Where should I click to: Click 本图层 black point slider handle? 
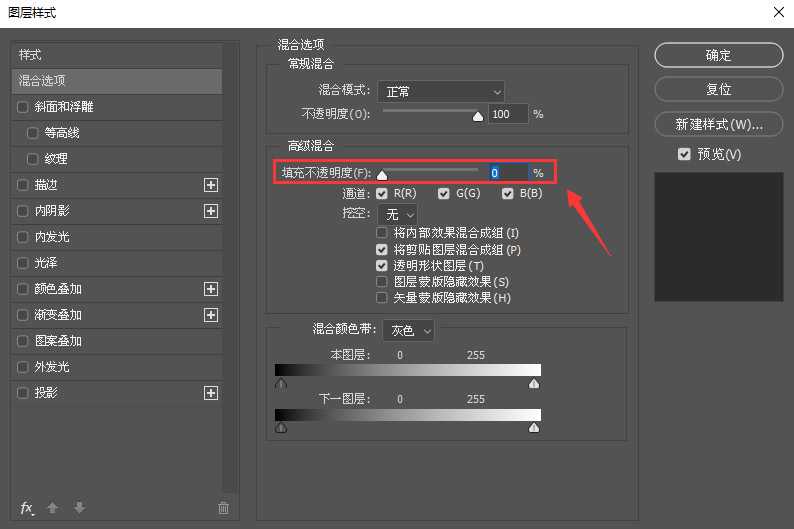point(281,383)
